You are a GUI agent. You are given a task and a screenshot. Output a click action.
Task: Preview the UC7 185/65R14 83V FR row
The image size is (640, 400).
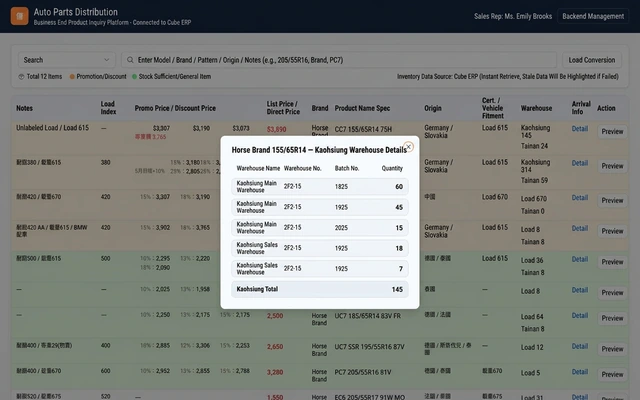pos(612,318)
